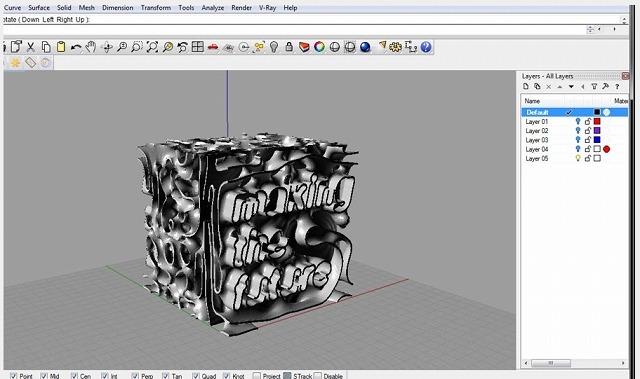The image size is (640, 379).
Task: Open the Mesh menu
Action: click(x=87, y=8)
